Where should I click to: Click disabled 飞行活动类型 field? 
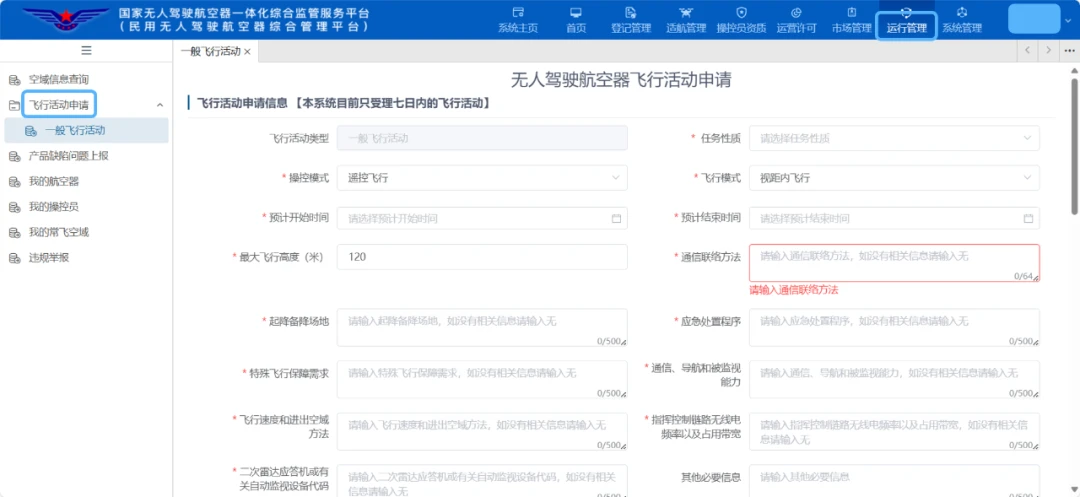(482, 138)
